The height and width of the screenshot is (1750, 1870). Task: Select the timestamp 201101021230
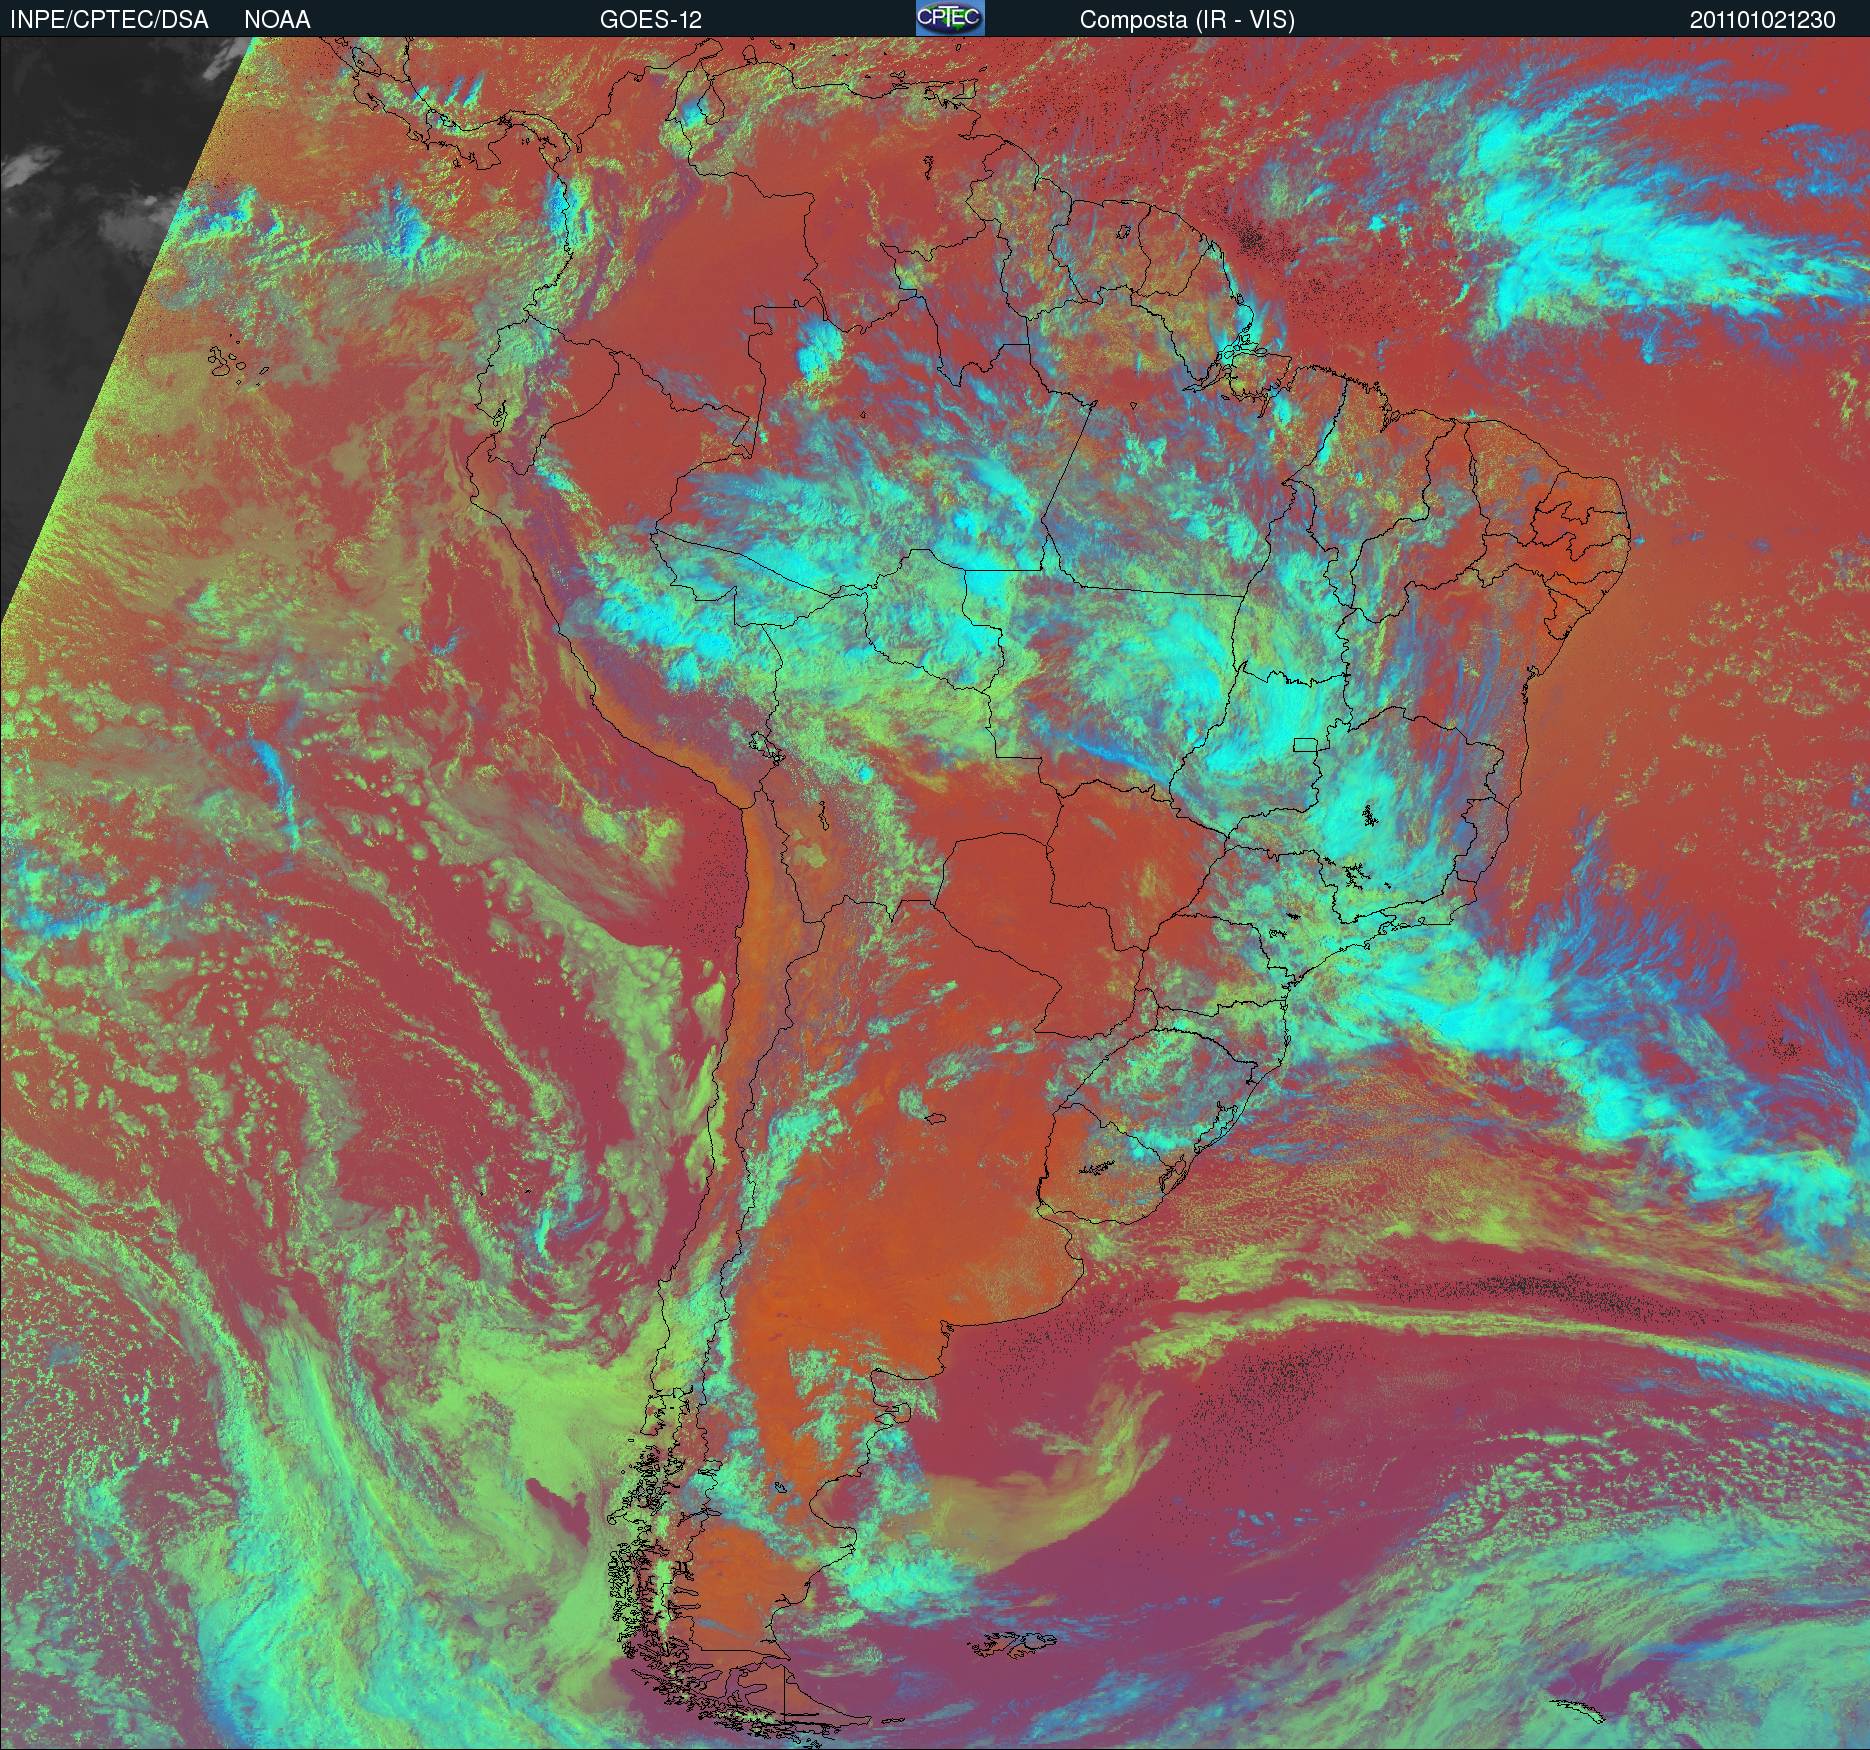[x=1763, y=20]
